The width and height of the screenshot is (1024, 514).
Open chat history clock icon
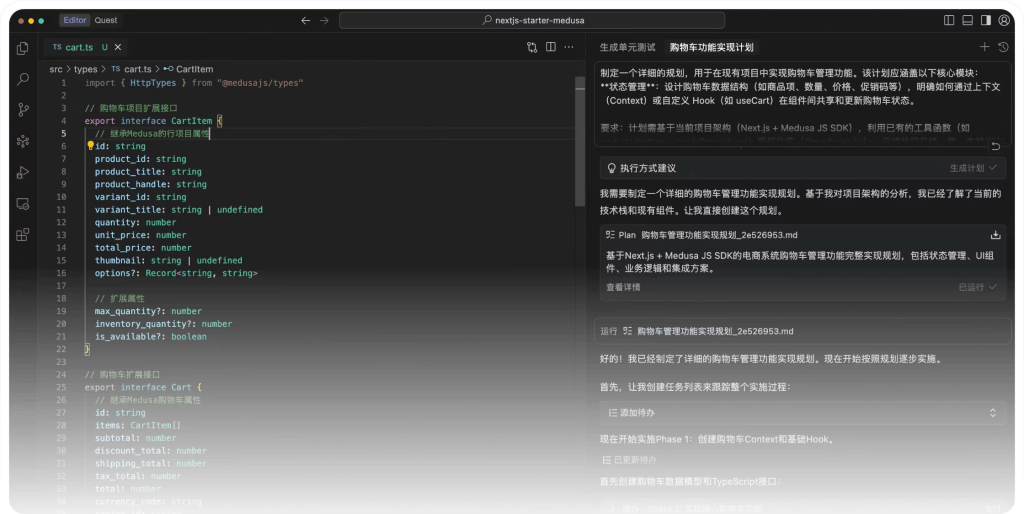(1003, 47)
